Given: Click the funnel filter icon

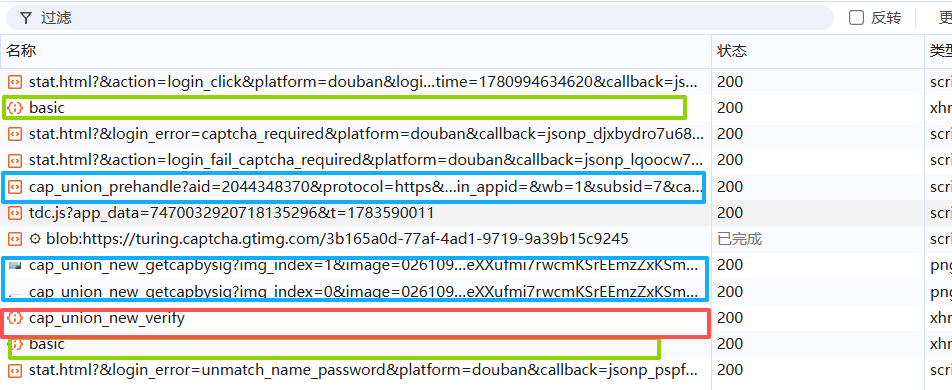Looking at the screenshot, I should coord(26,18).
